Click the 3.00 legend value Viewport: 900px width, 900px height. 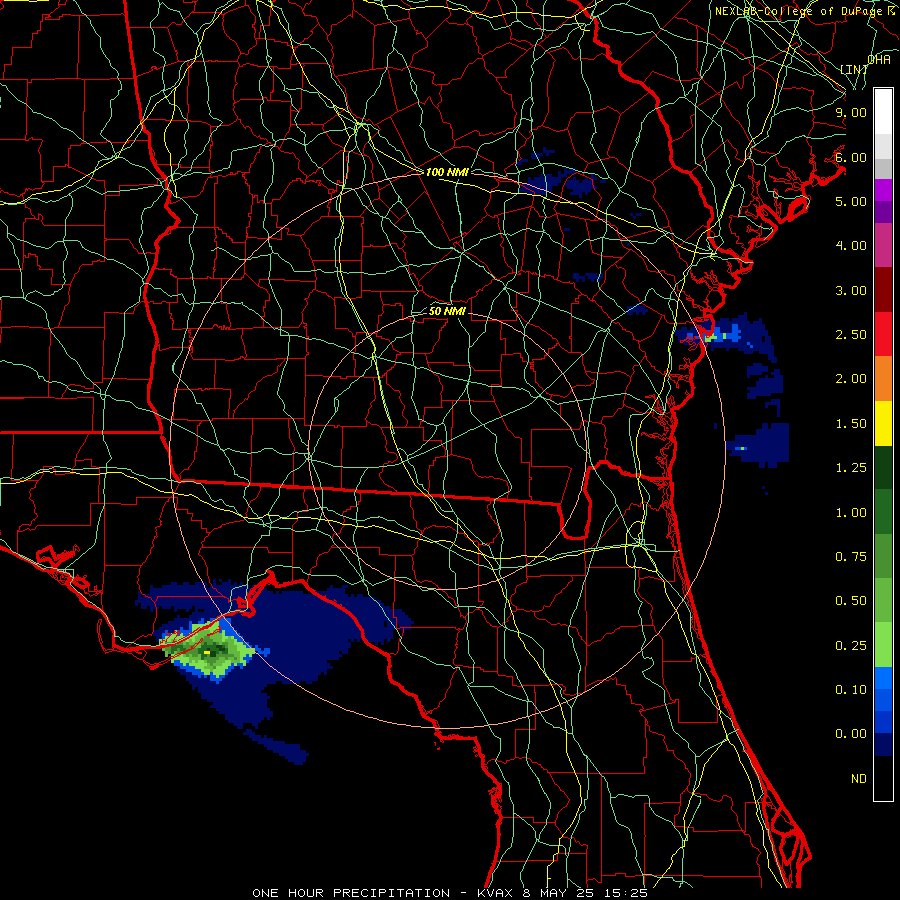point(851,290)
